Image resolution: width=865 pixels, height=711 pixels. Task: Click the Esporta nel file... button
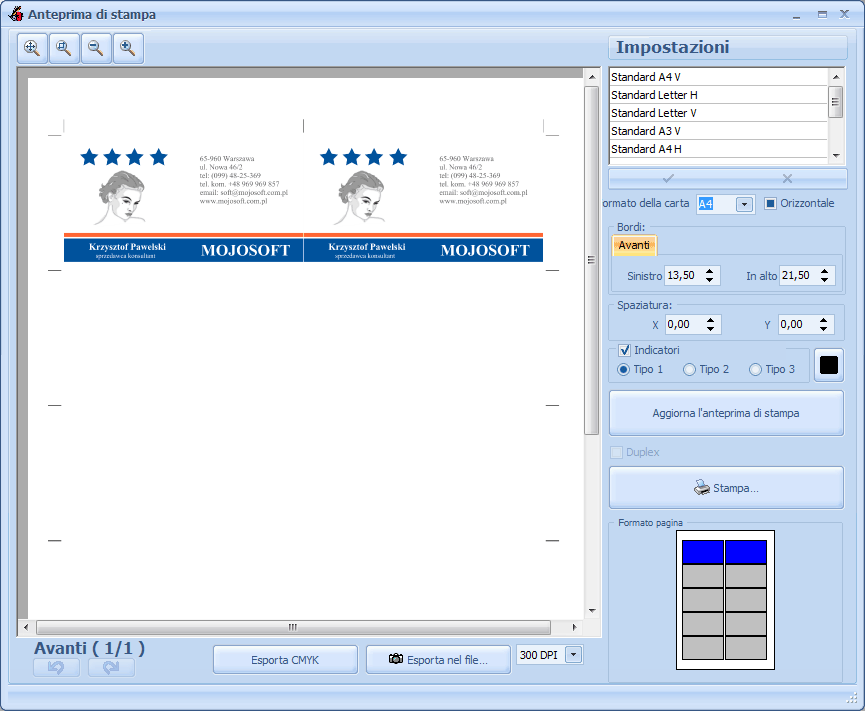tap(438, 660)
